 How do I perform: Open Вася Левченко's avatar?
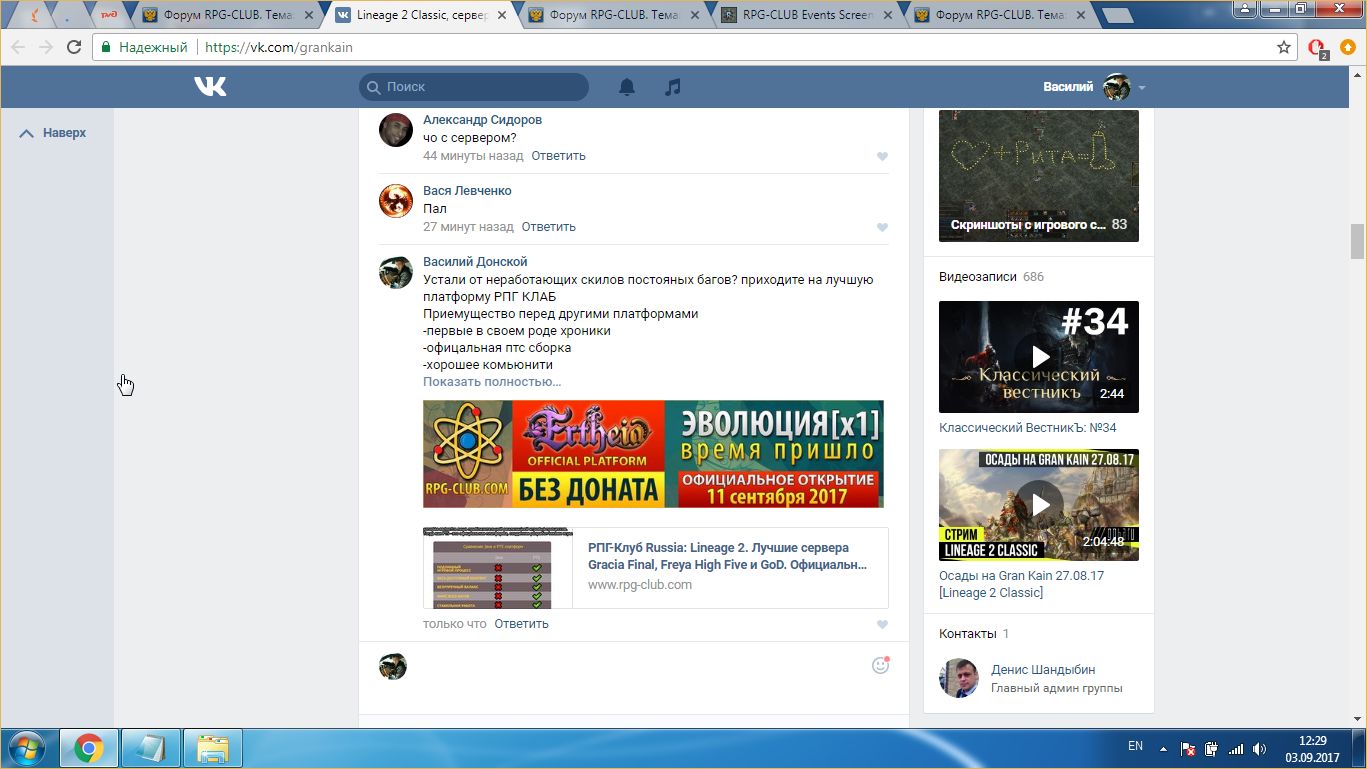(x=396, y=201)
